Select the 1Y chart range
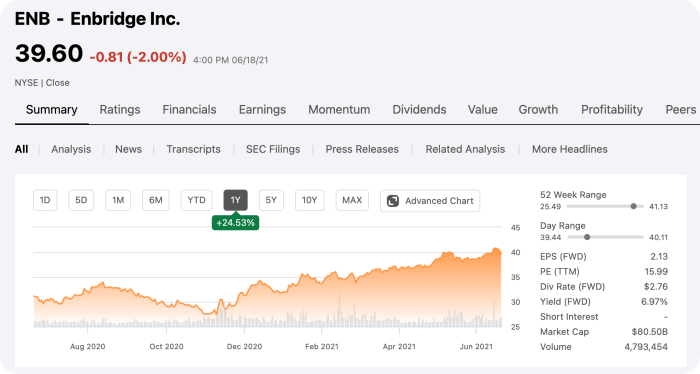Screen dimensions: 700x374 235,200
